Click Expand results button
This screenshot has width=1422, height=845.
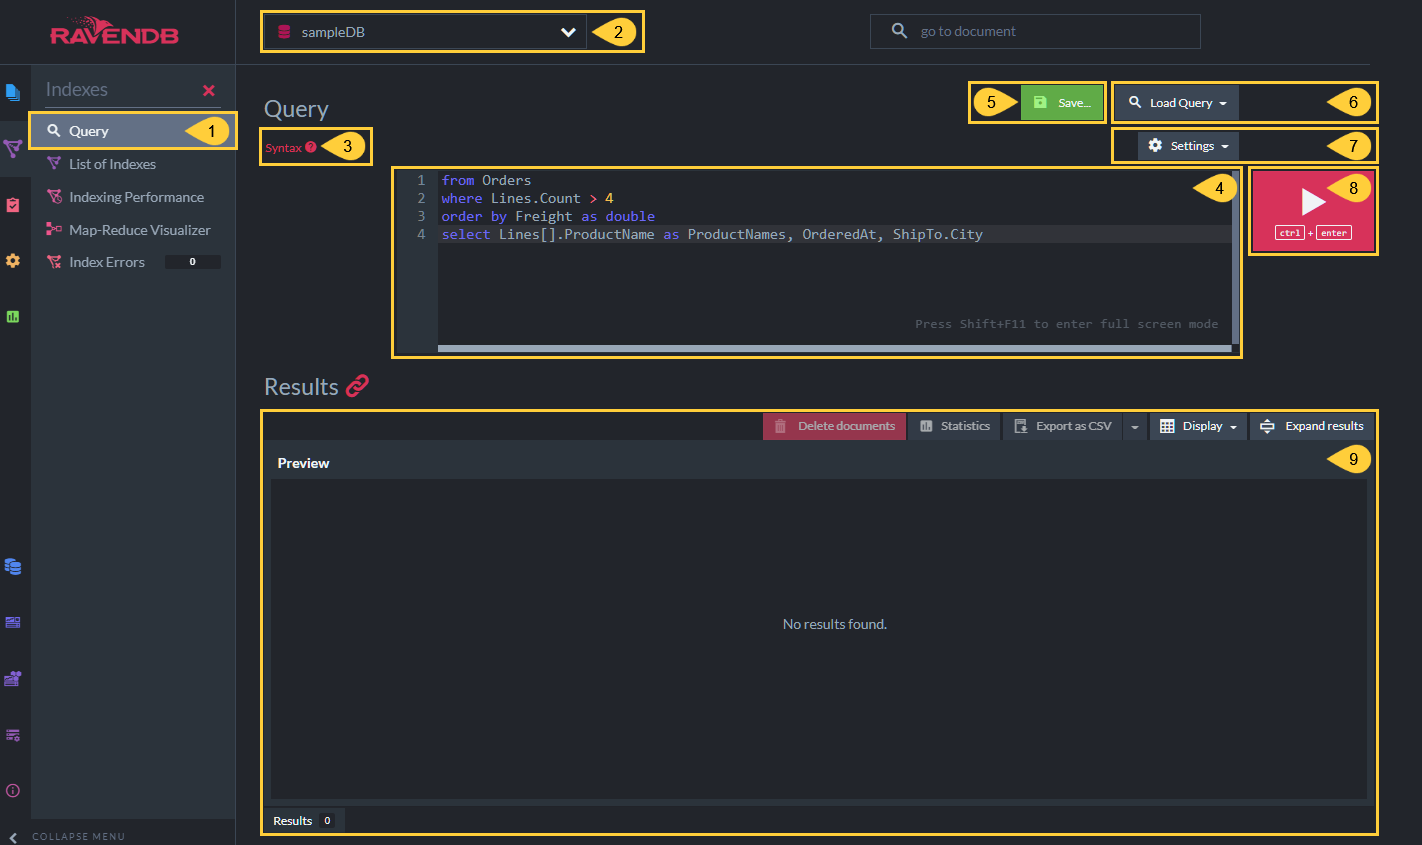(x=1311, y=426)
